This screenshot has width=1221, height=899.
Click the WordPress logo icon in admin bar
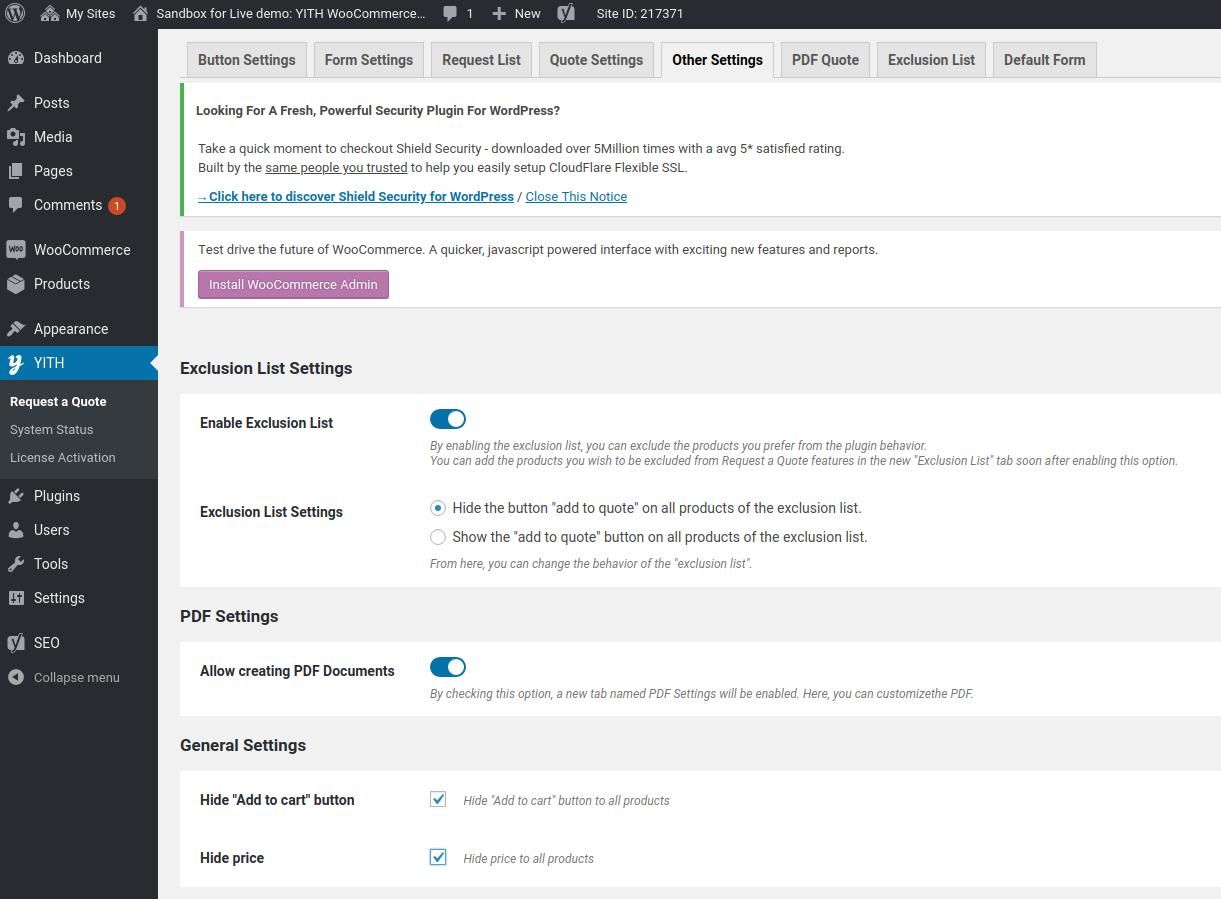coord(15,14)
